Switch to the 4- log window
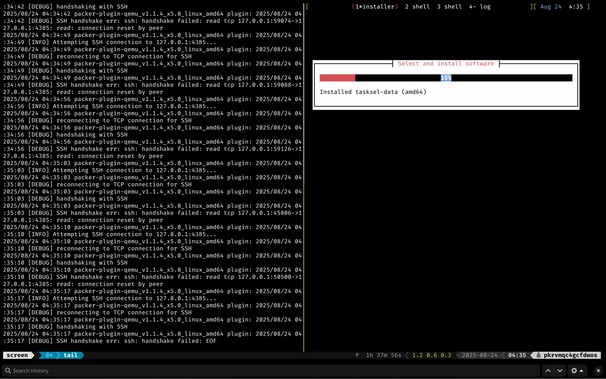This screenshot has height=379, width=606. [479, 7]
